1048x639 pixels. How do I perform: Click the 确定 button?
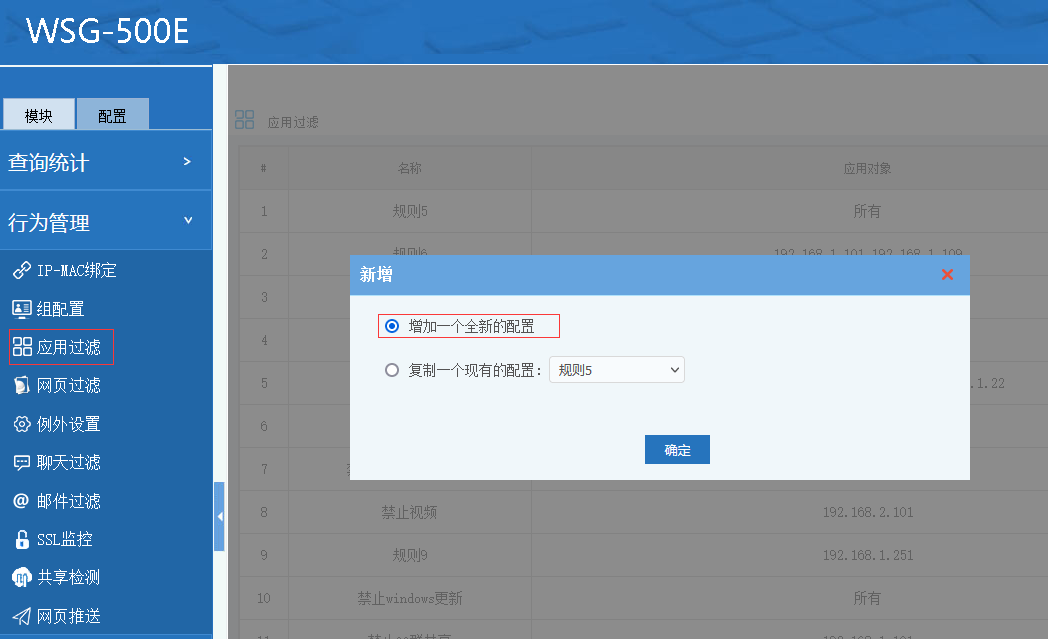[x=677, y=450]
